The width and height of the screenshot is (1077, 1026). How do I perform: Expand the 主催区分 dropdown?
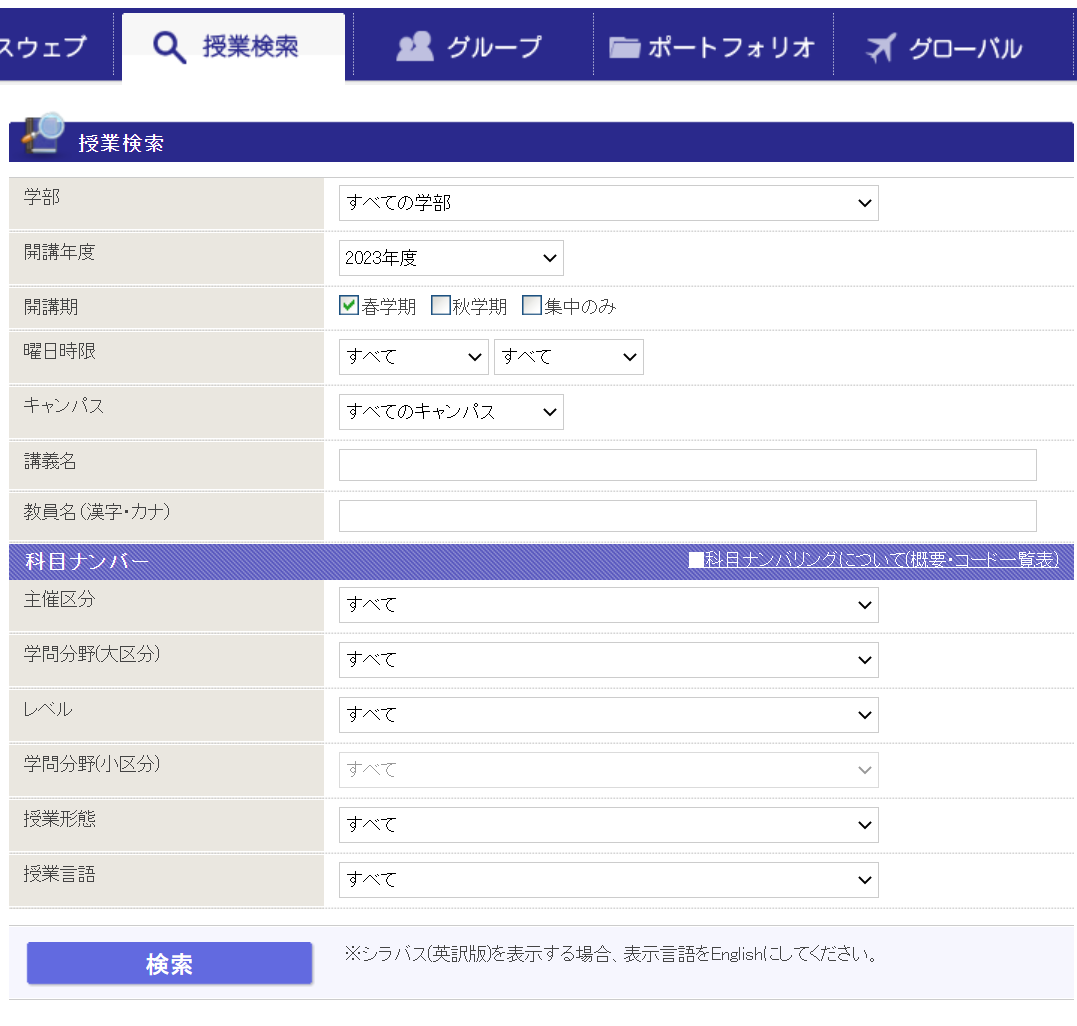coord(608,605)
